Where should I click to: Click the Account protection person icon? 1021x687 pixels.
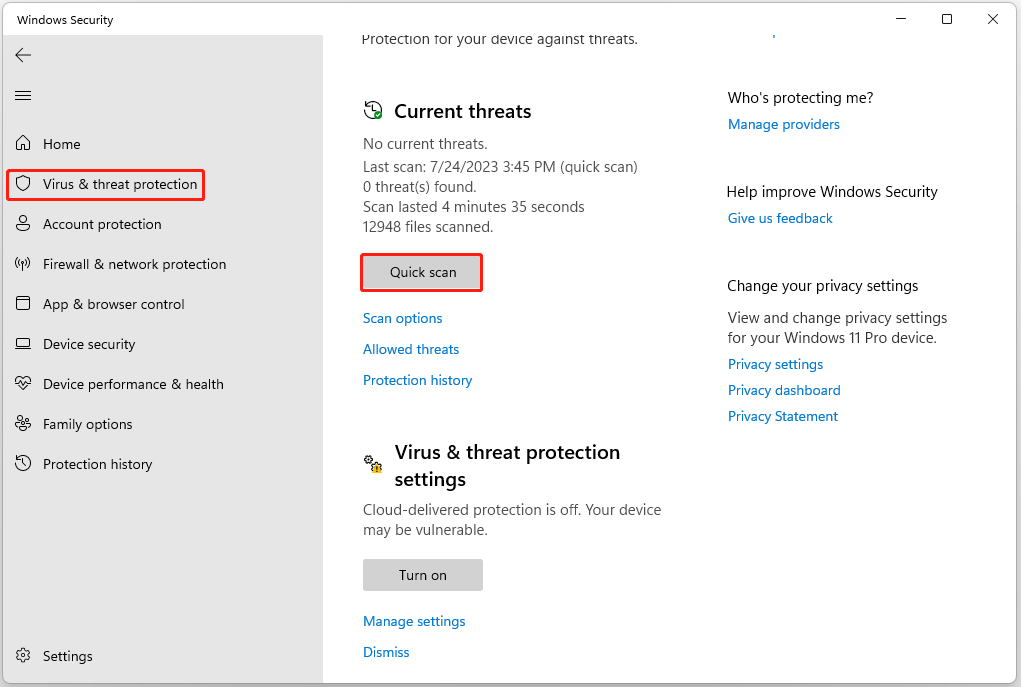coord(23,224)
